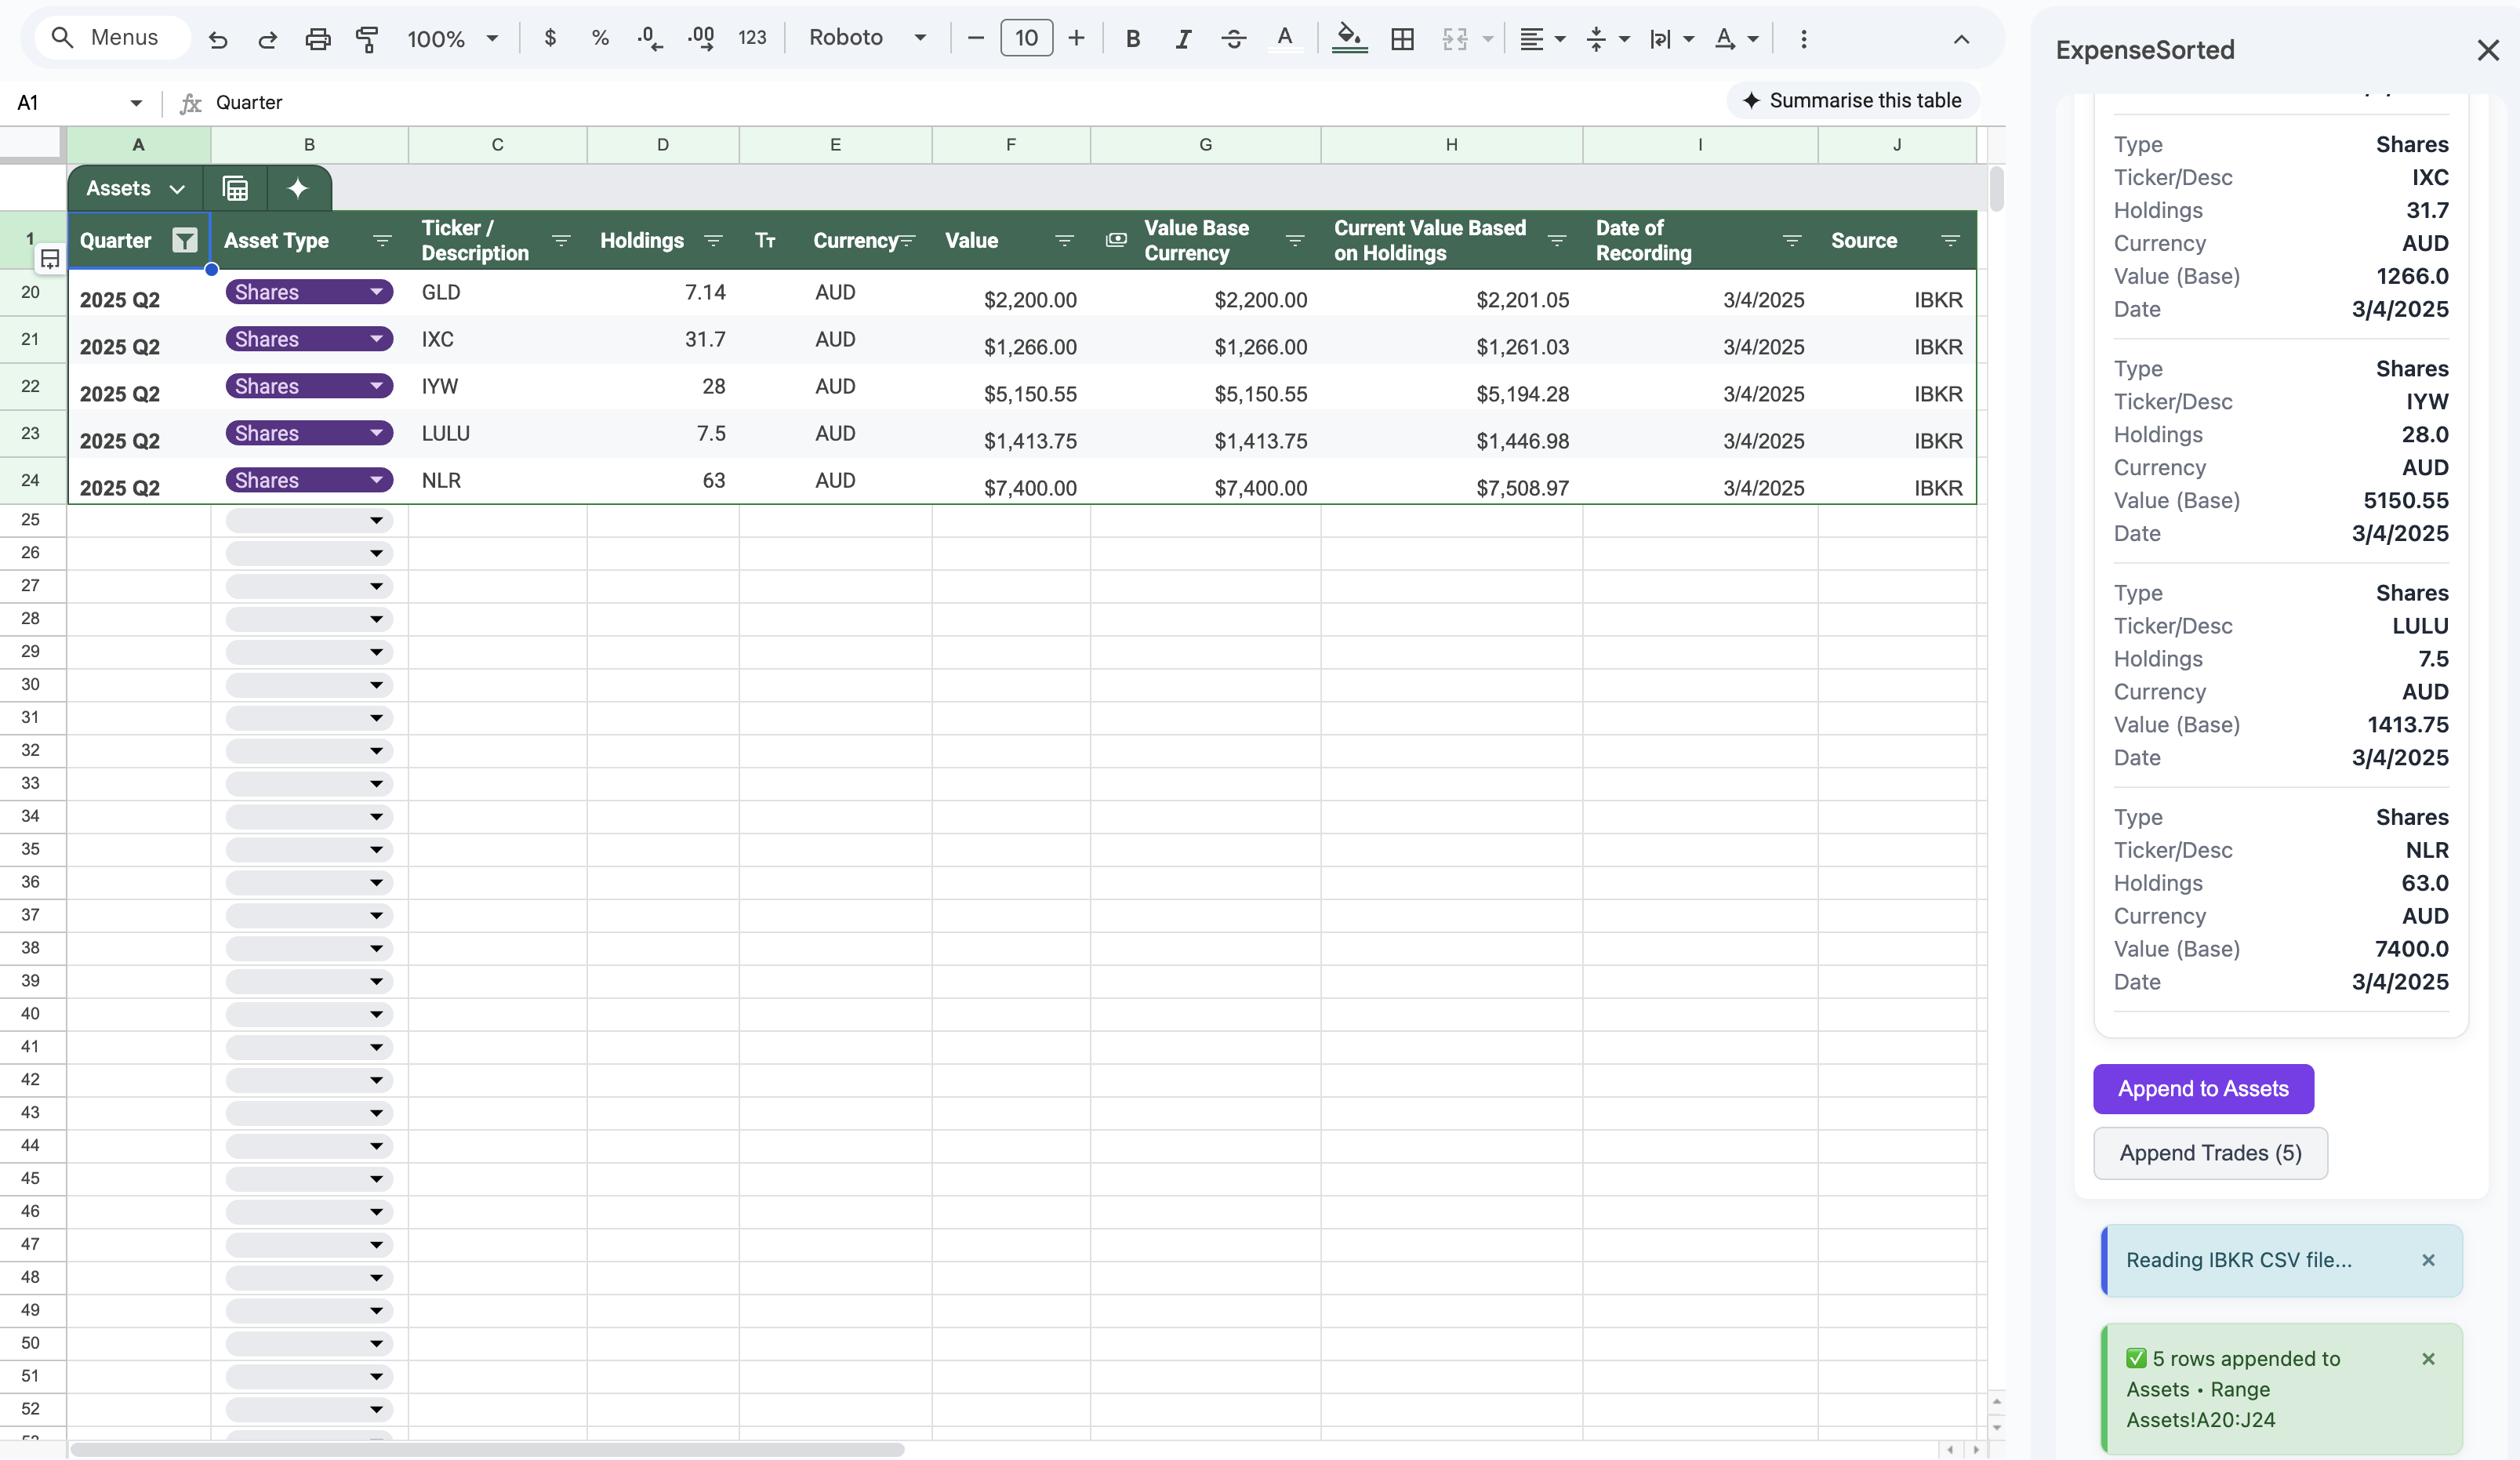The width and height of the screenshot is (2520, 1460).
Task: Select the Paint format tool
Action: coord(367,39)
